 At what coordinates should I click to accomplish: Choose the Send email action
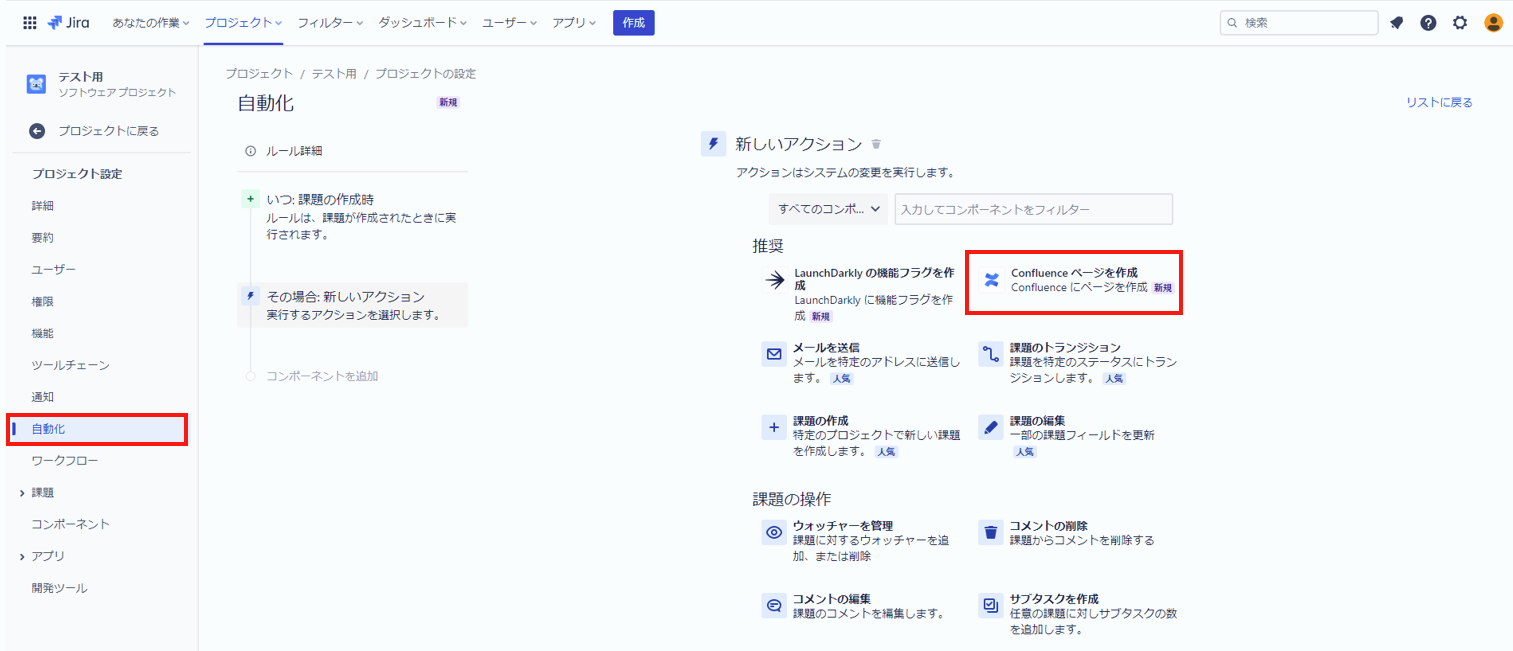pyautogui.click(x=860, y=364)
